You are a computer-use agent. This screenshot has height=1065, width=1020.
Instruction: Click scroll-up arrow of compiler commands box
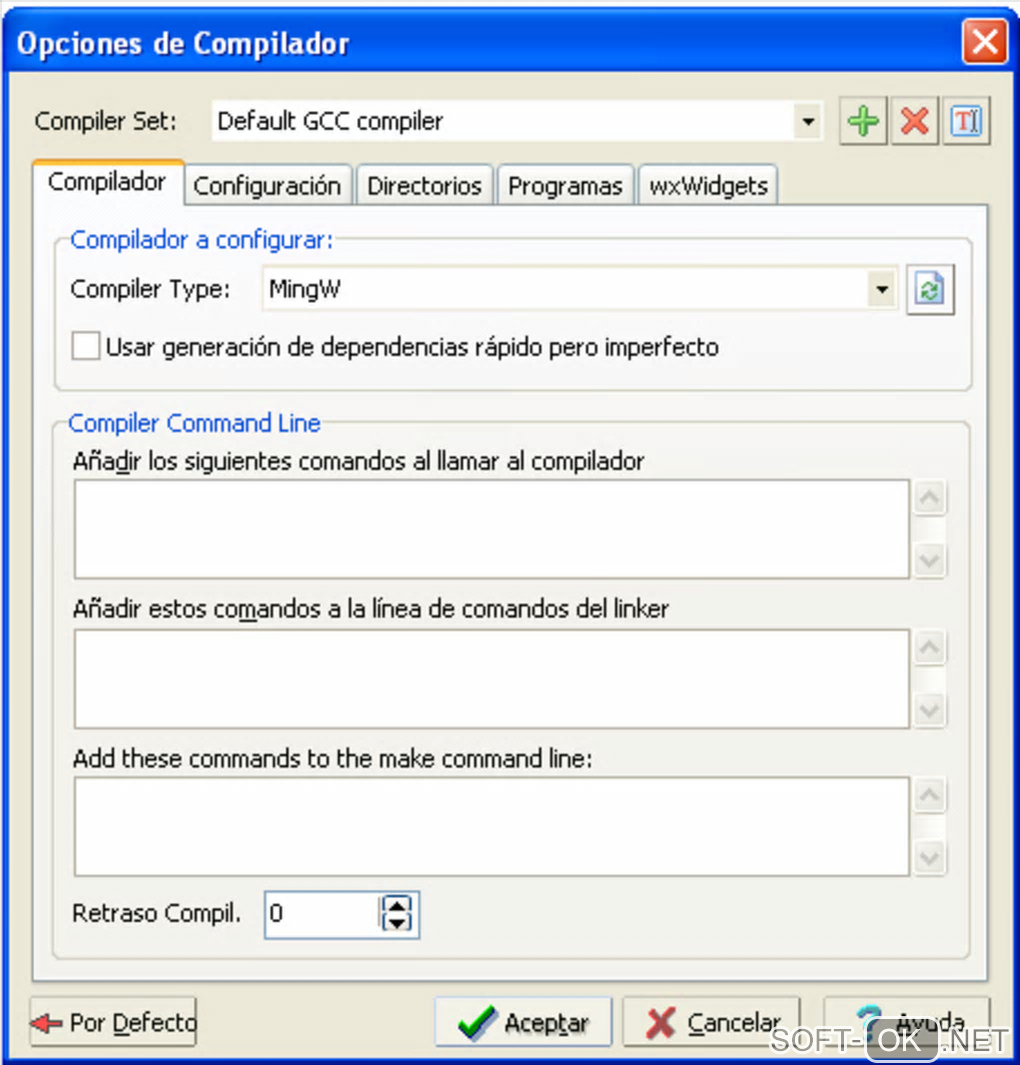click(x=930, y=499)
